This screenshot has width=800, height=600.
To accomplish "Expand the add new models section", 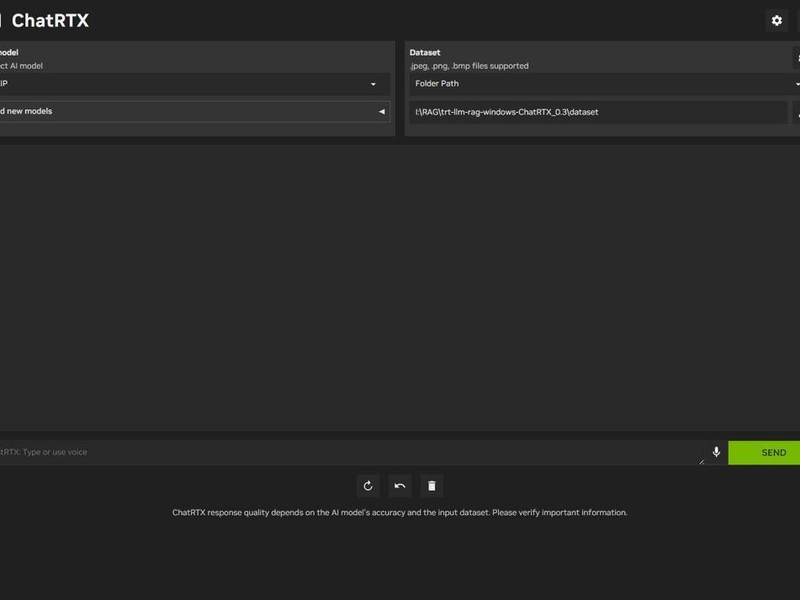I will [x=195, y=111].
